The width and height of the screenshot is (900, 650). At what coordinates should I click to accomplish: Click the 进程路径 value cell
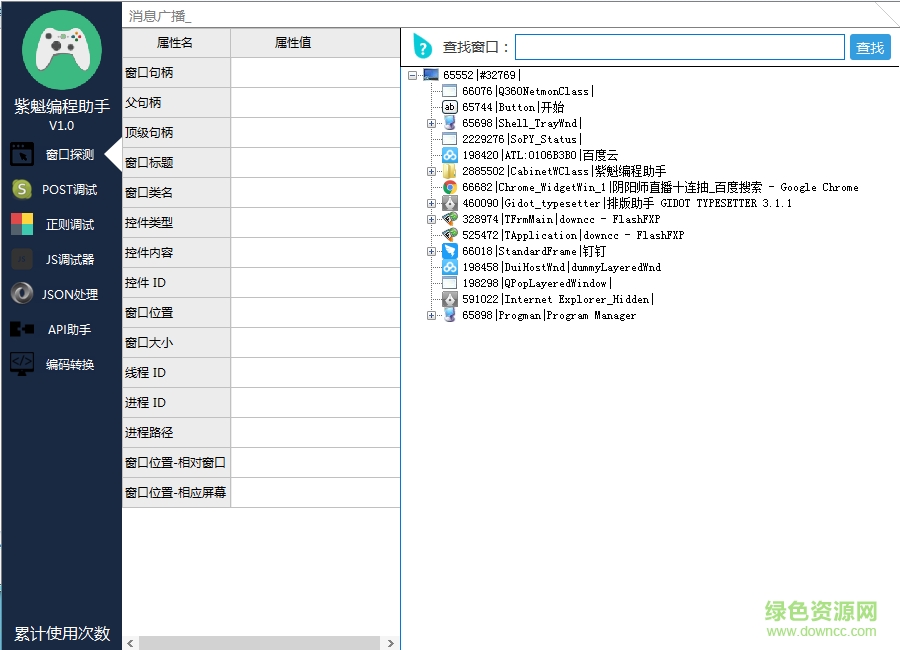(315, 432)
